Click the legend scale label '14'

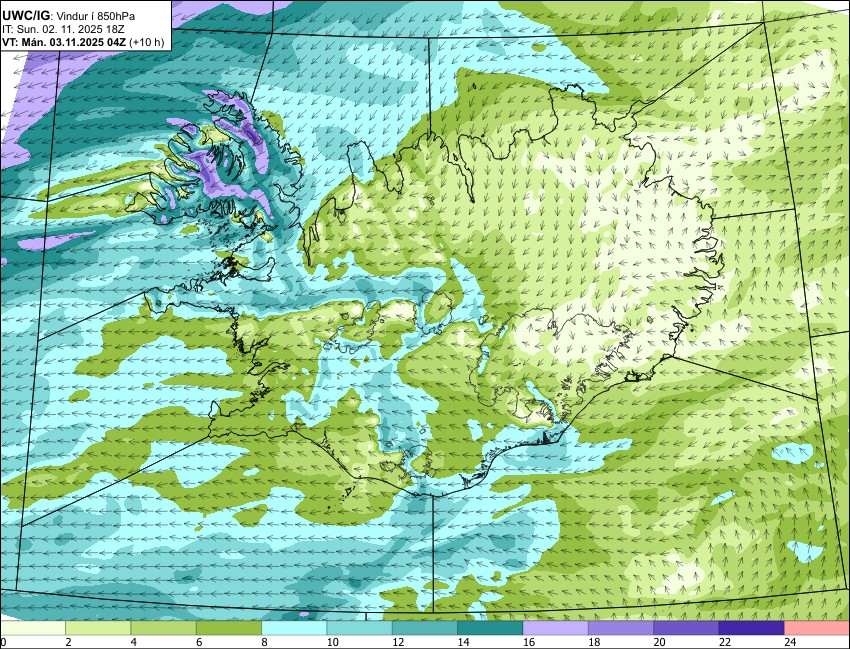coord(463,642)
